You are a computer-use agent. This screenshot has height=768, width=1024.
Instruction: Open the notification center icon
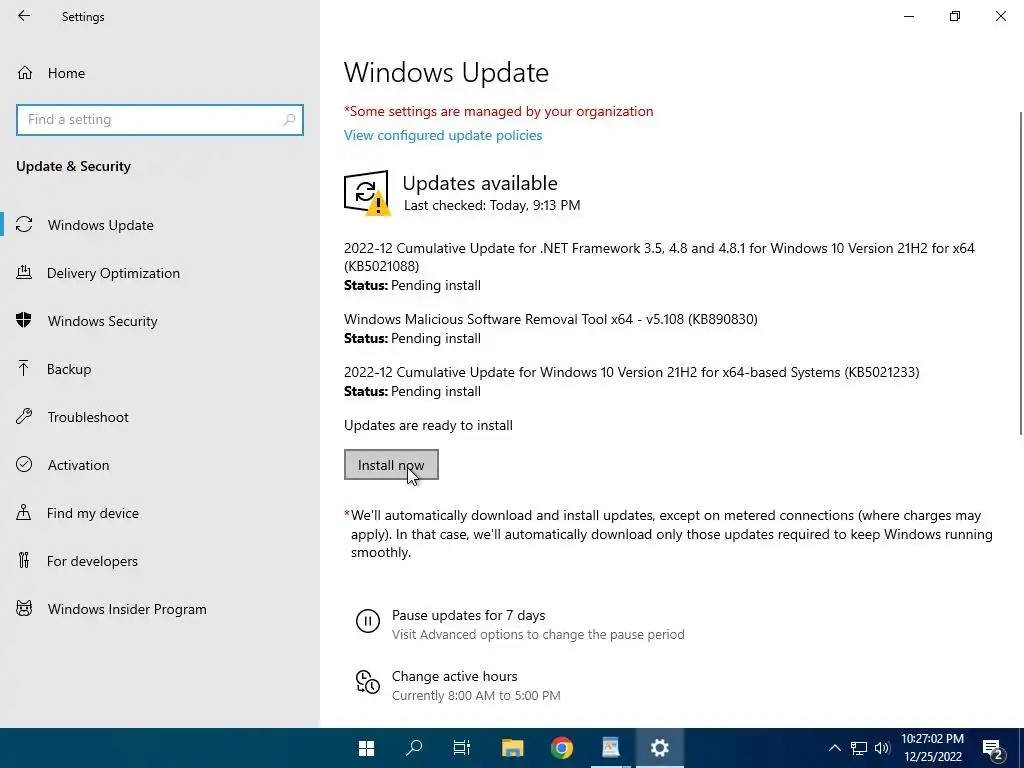(x=993, y=749)
